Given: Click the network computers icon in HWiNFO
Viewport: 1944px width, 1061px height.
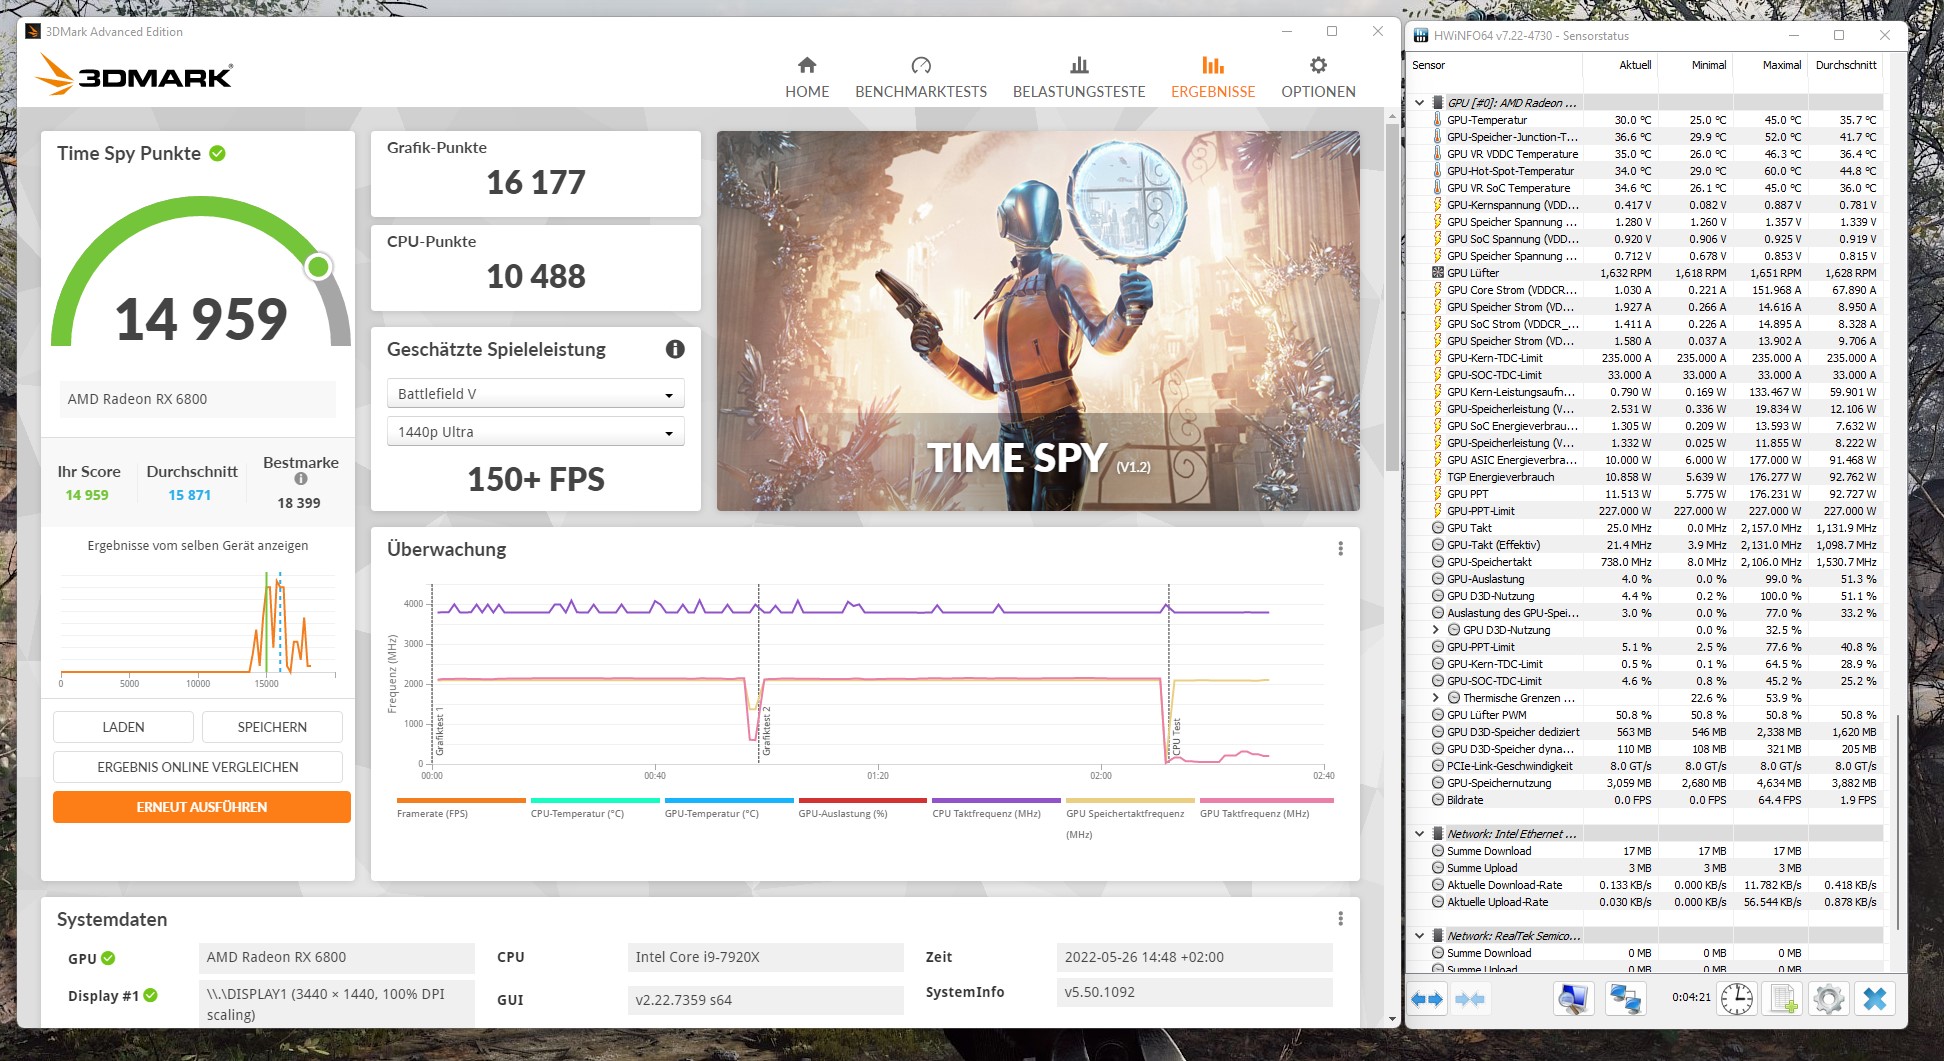Looking at the screenshot, I should (1625, 999).
